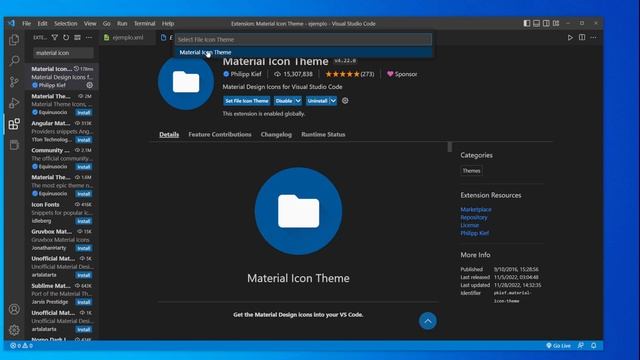The image size is (640, 360).
Task: Toggle the Panel layout button
Action: 536,23
